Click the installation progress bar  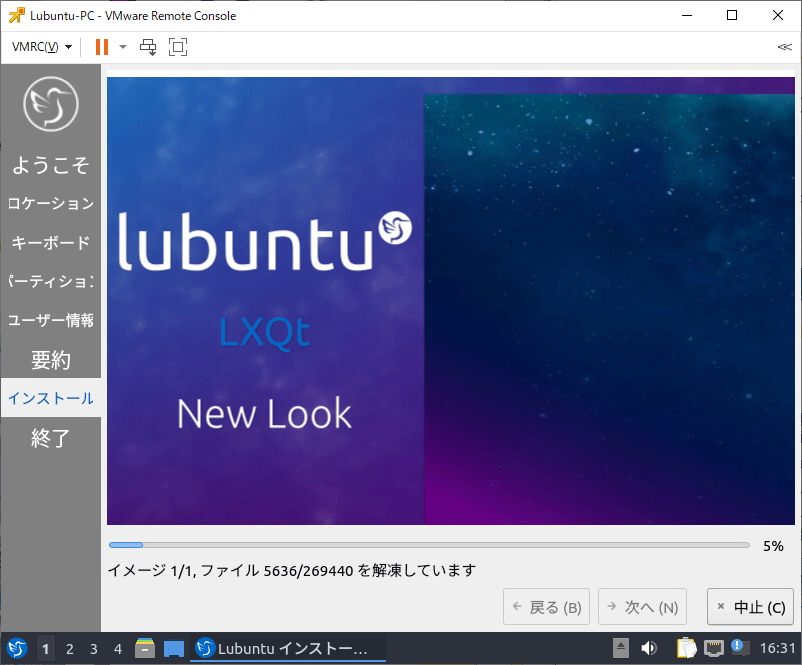point(429,545)
